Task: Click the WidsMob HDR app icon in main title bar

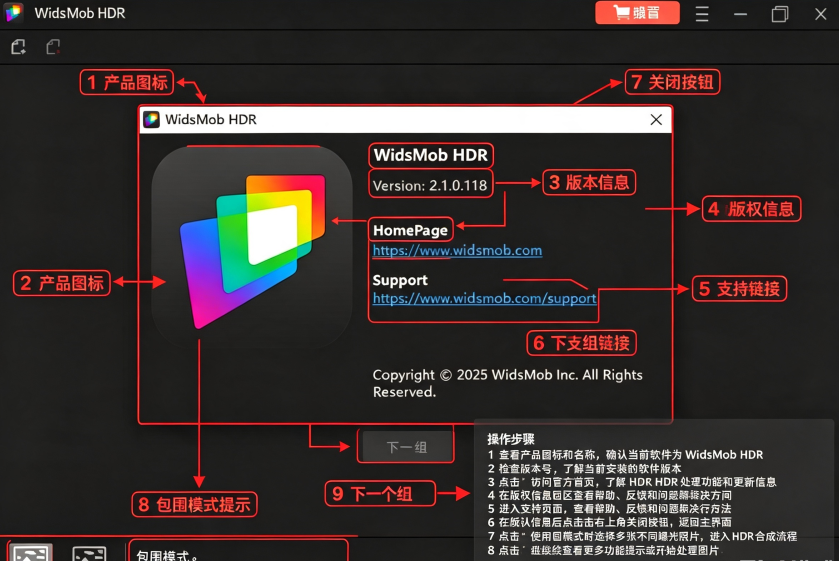Action: point(14,12)
